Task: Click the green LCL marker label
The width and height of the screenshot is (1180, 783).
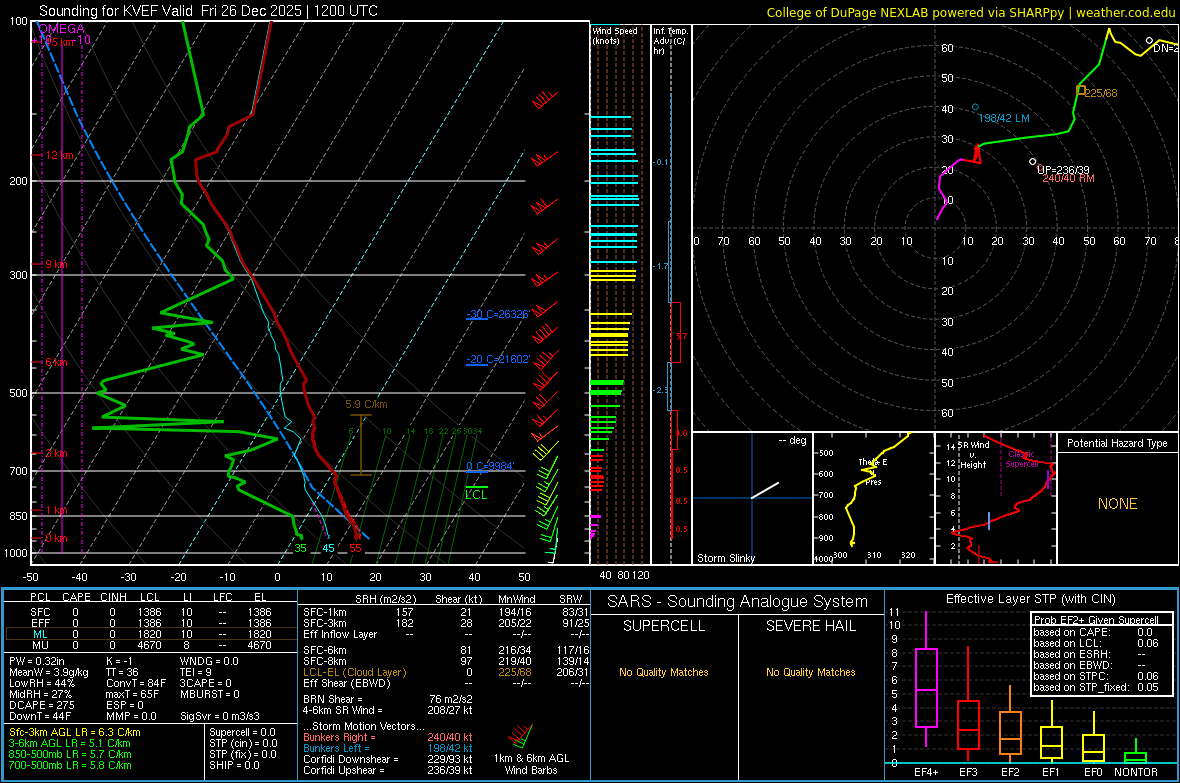Action: point(476,495)
